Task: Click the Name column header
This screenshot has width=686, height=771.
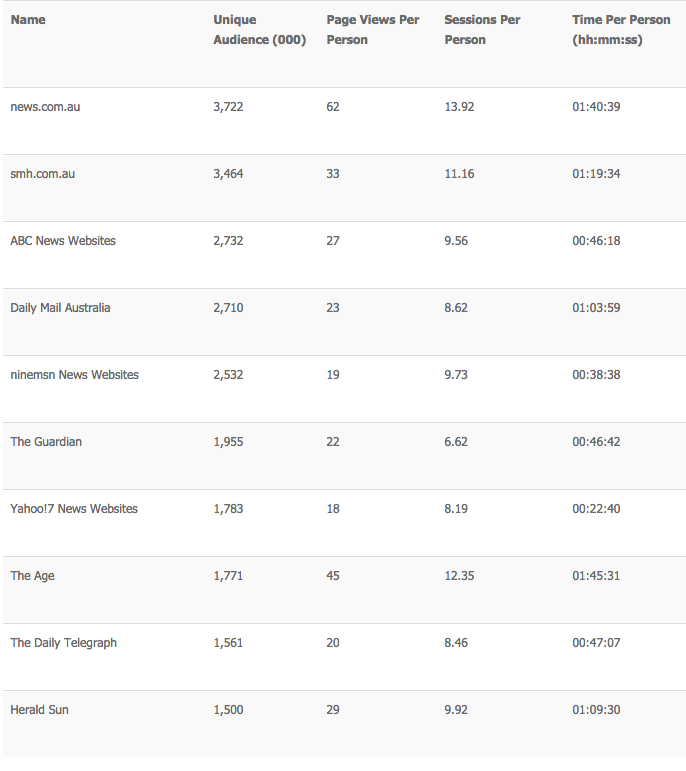Action: point(28,20)
